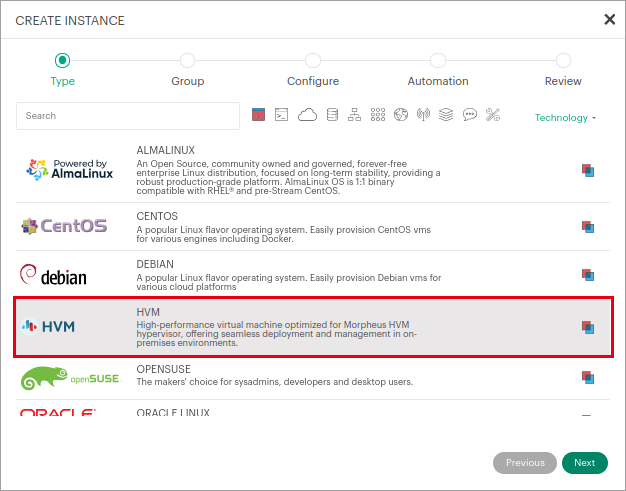Jump to the Automation wizard step
Image resolution: width=626 pixels, height=491 pixels.
click(x=438, y=81)
